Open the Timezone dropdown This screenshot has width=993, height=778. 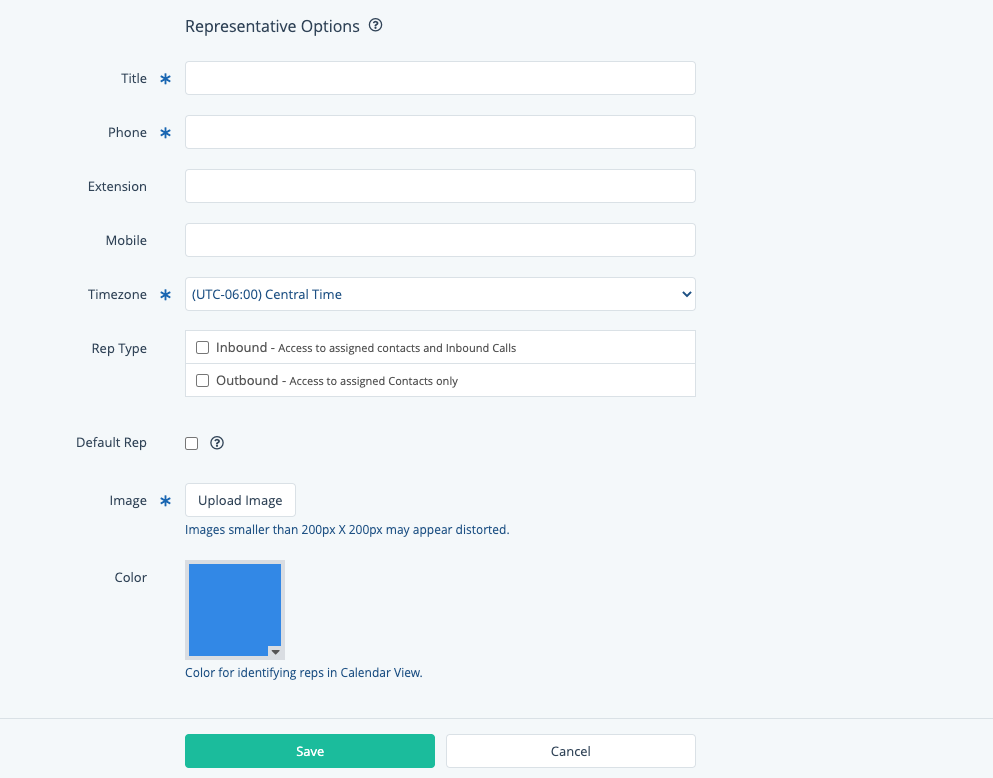[440, 294]
